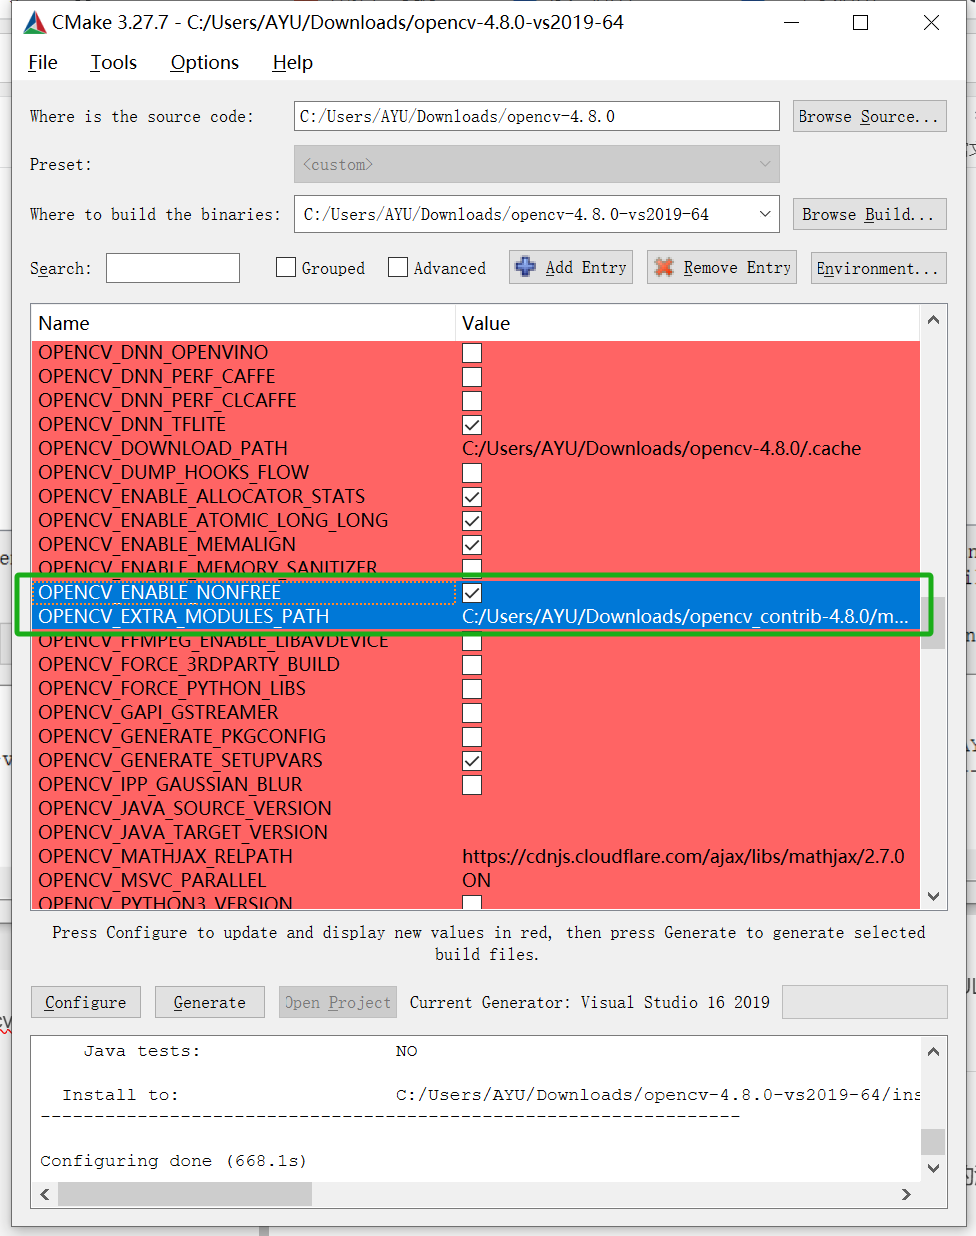This screenshot has width=976, height=1236.
Task: Click the Configure button
Action: [x=86, y=1002]
